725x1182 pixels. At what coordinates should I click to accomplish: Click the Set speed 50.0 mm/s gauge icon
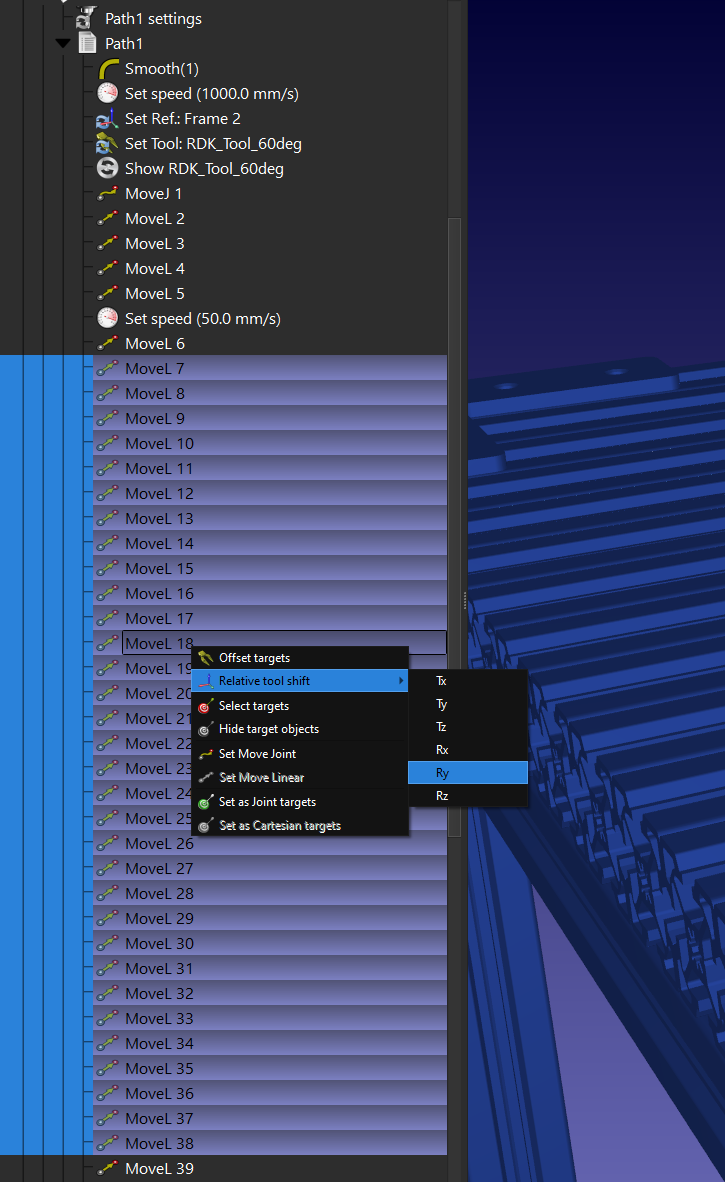[108, 319]
